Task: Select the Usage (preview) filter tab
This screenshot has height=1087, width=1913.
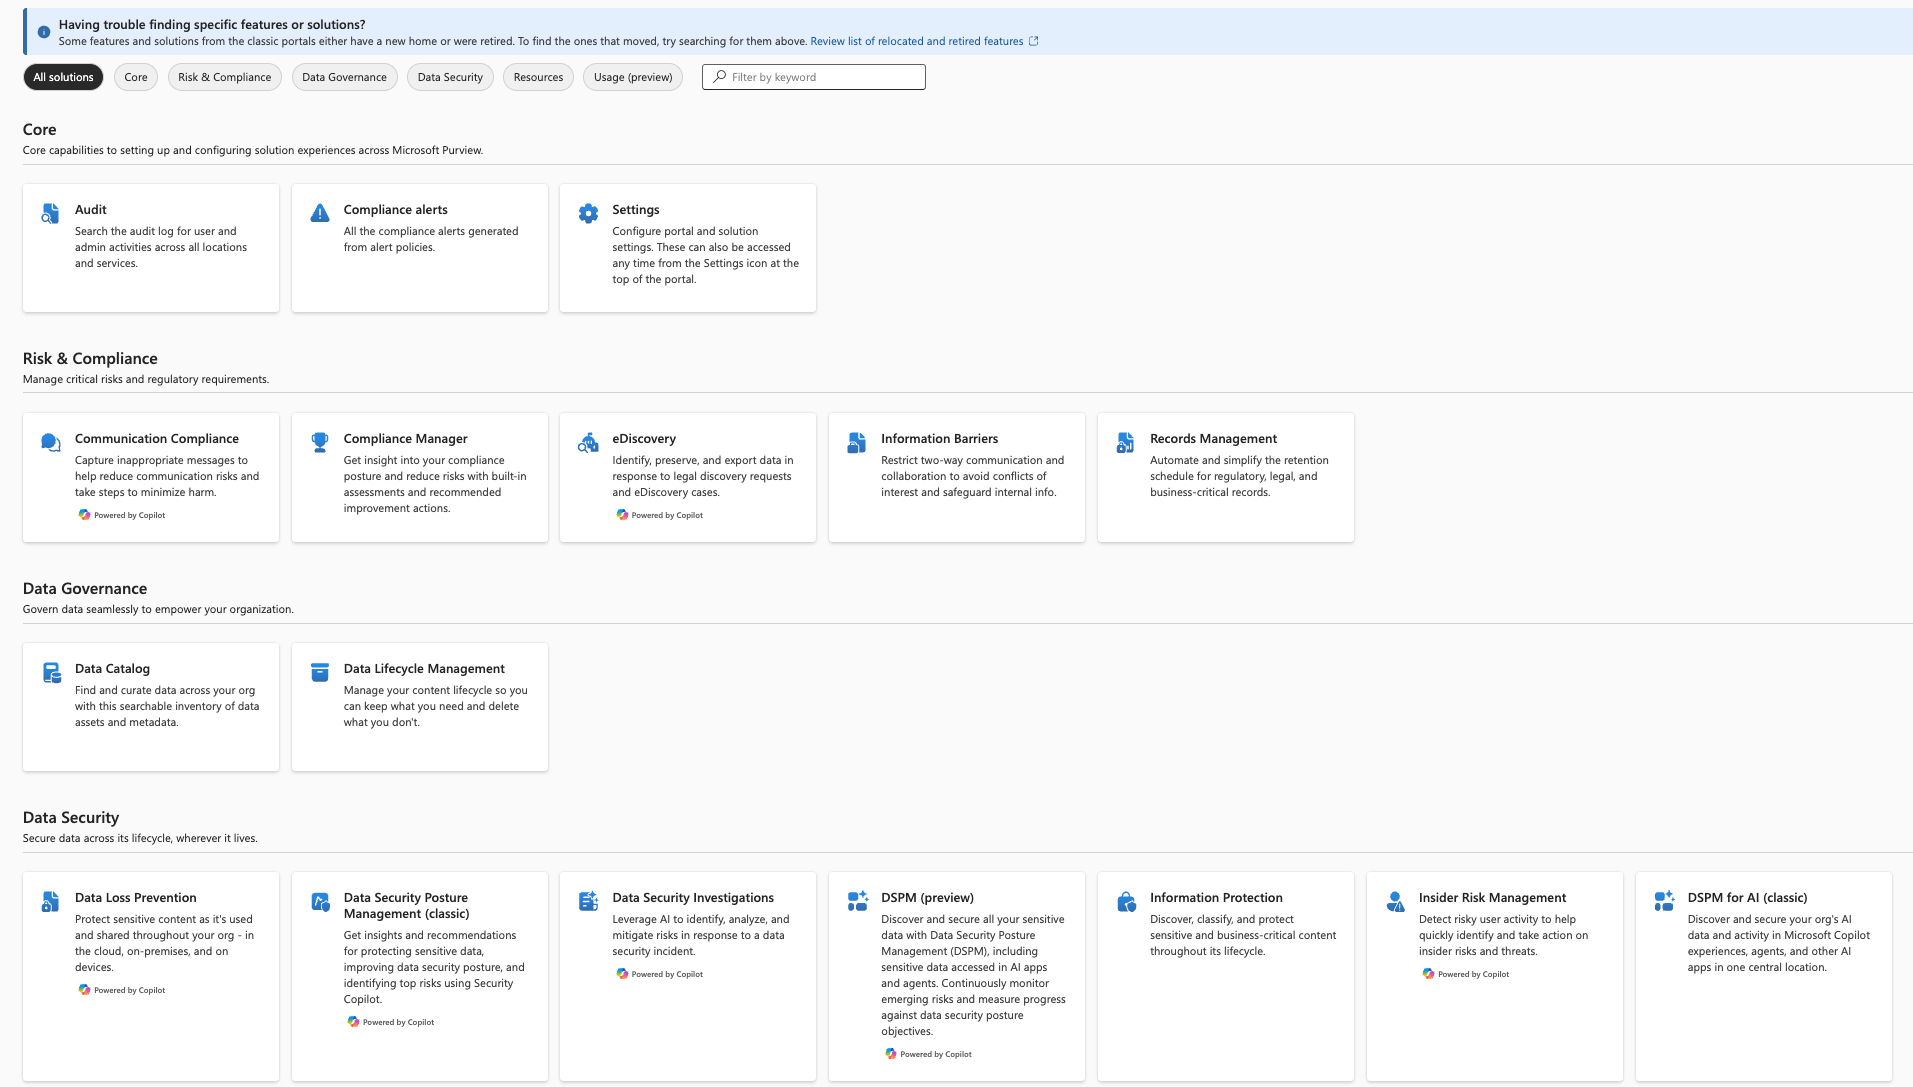Action: [x=632, y=77]
